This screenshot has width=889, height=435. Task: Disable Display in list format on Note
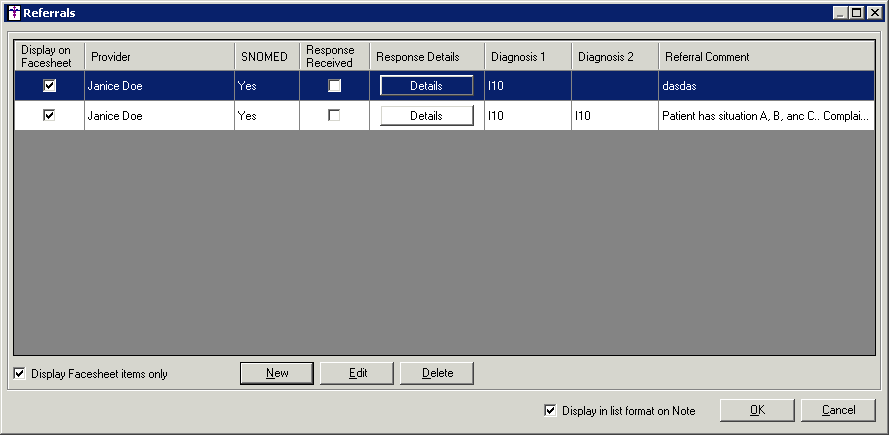click(550, 410)
